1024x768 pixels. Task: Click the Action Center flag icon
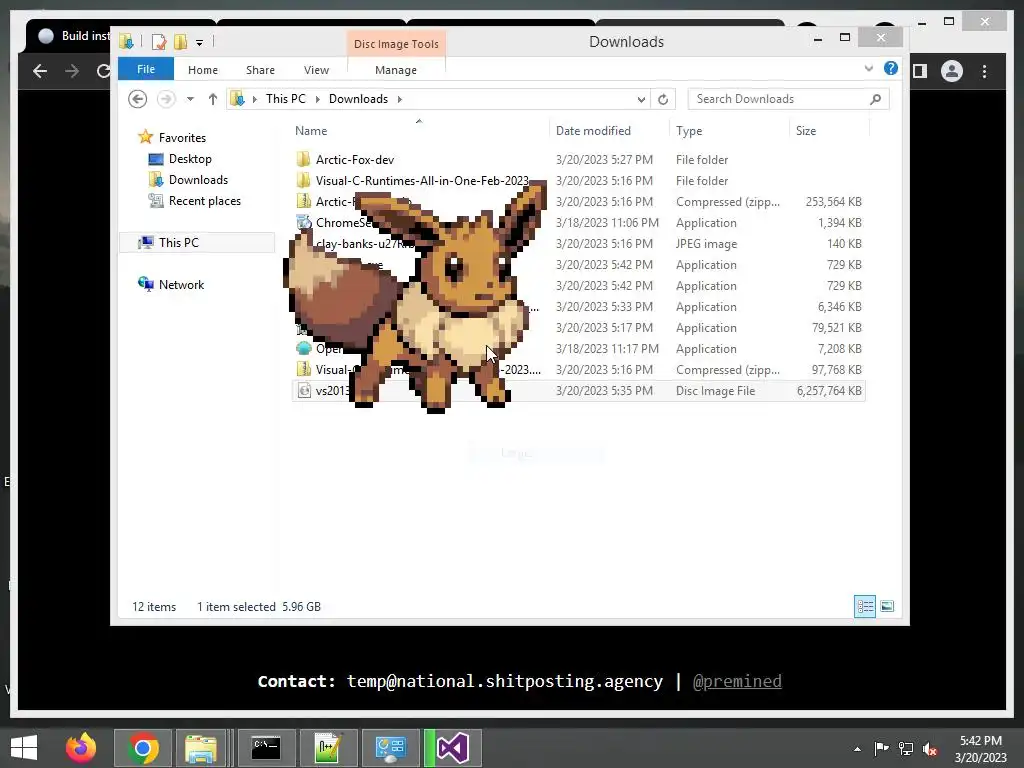[881, 748]
